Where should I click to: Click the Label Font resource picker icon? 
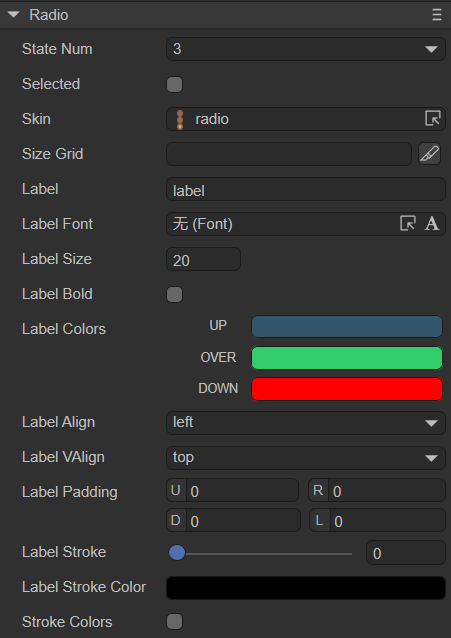[407, 223]
